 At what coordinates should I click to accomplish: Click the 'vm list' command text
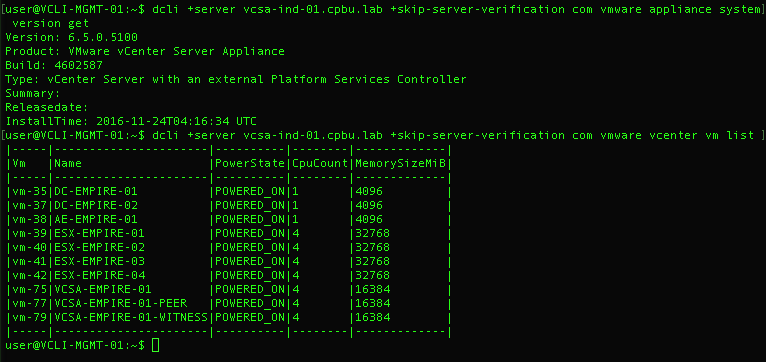(x=729, y=135)
